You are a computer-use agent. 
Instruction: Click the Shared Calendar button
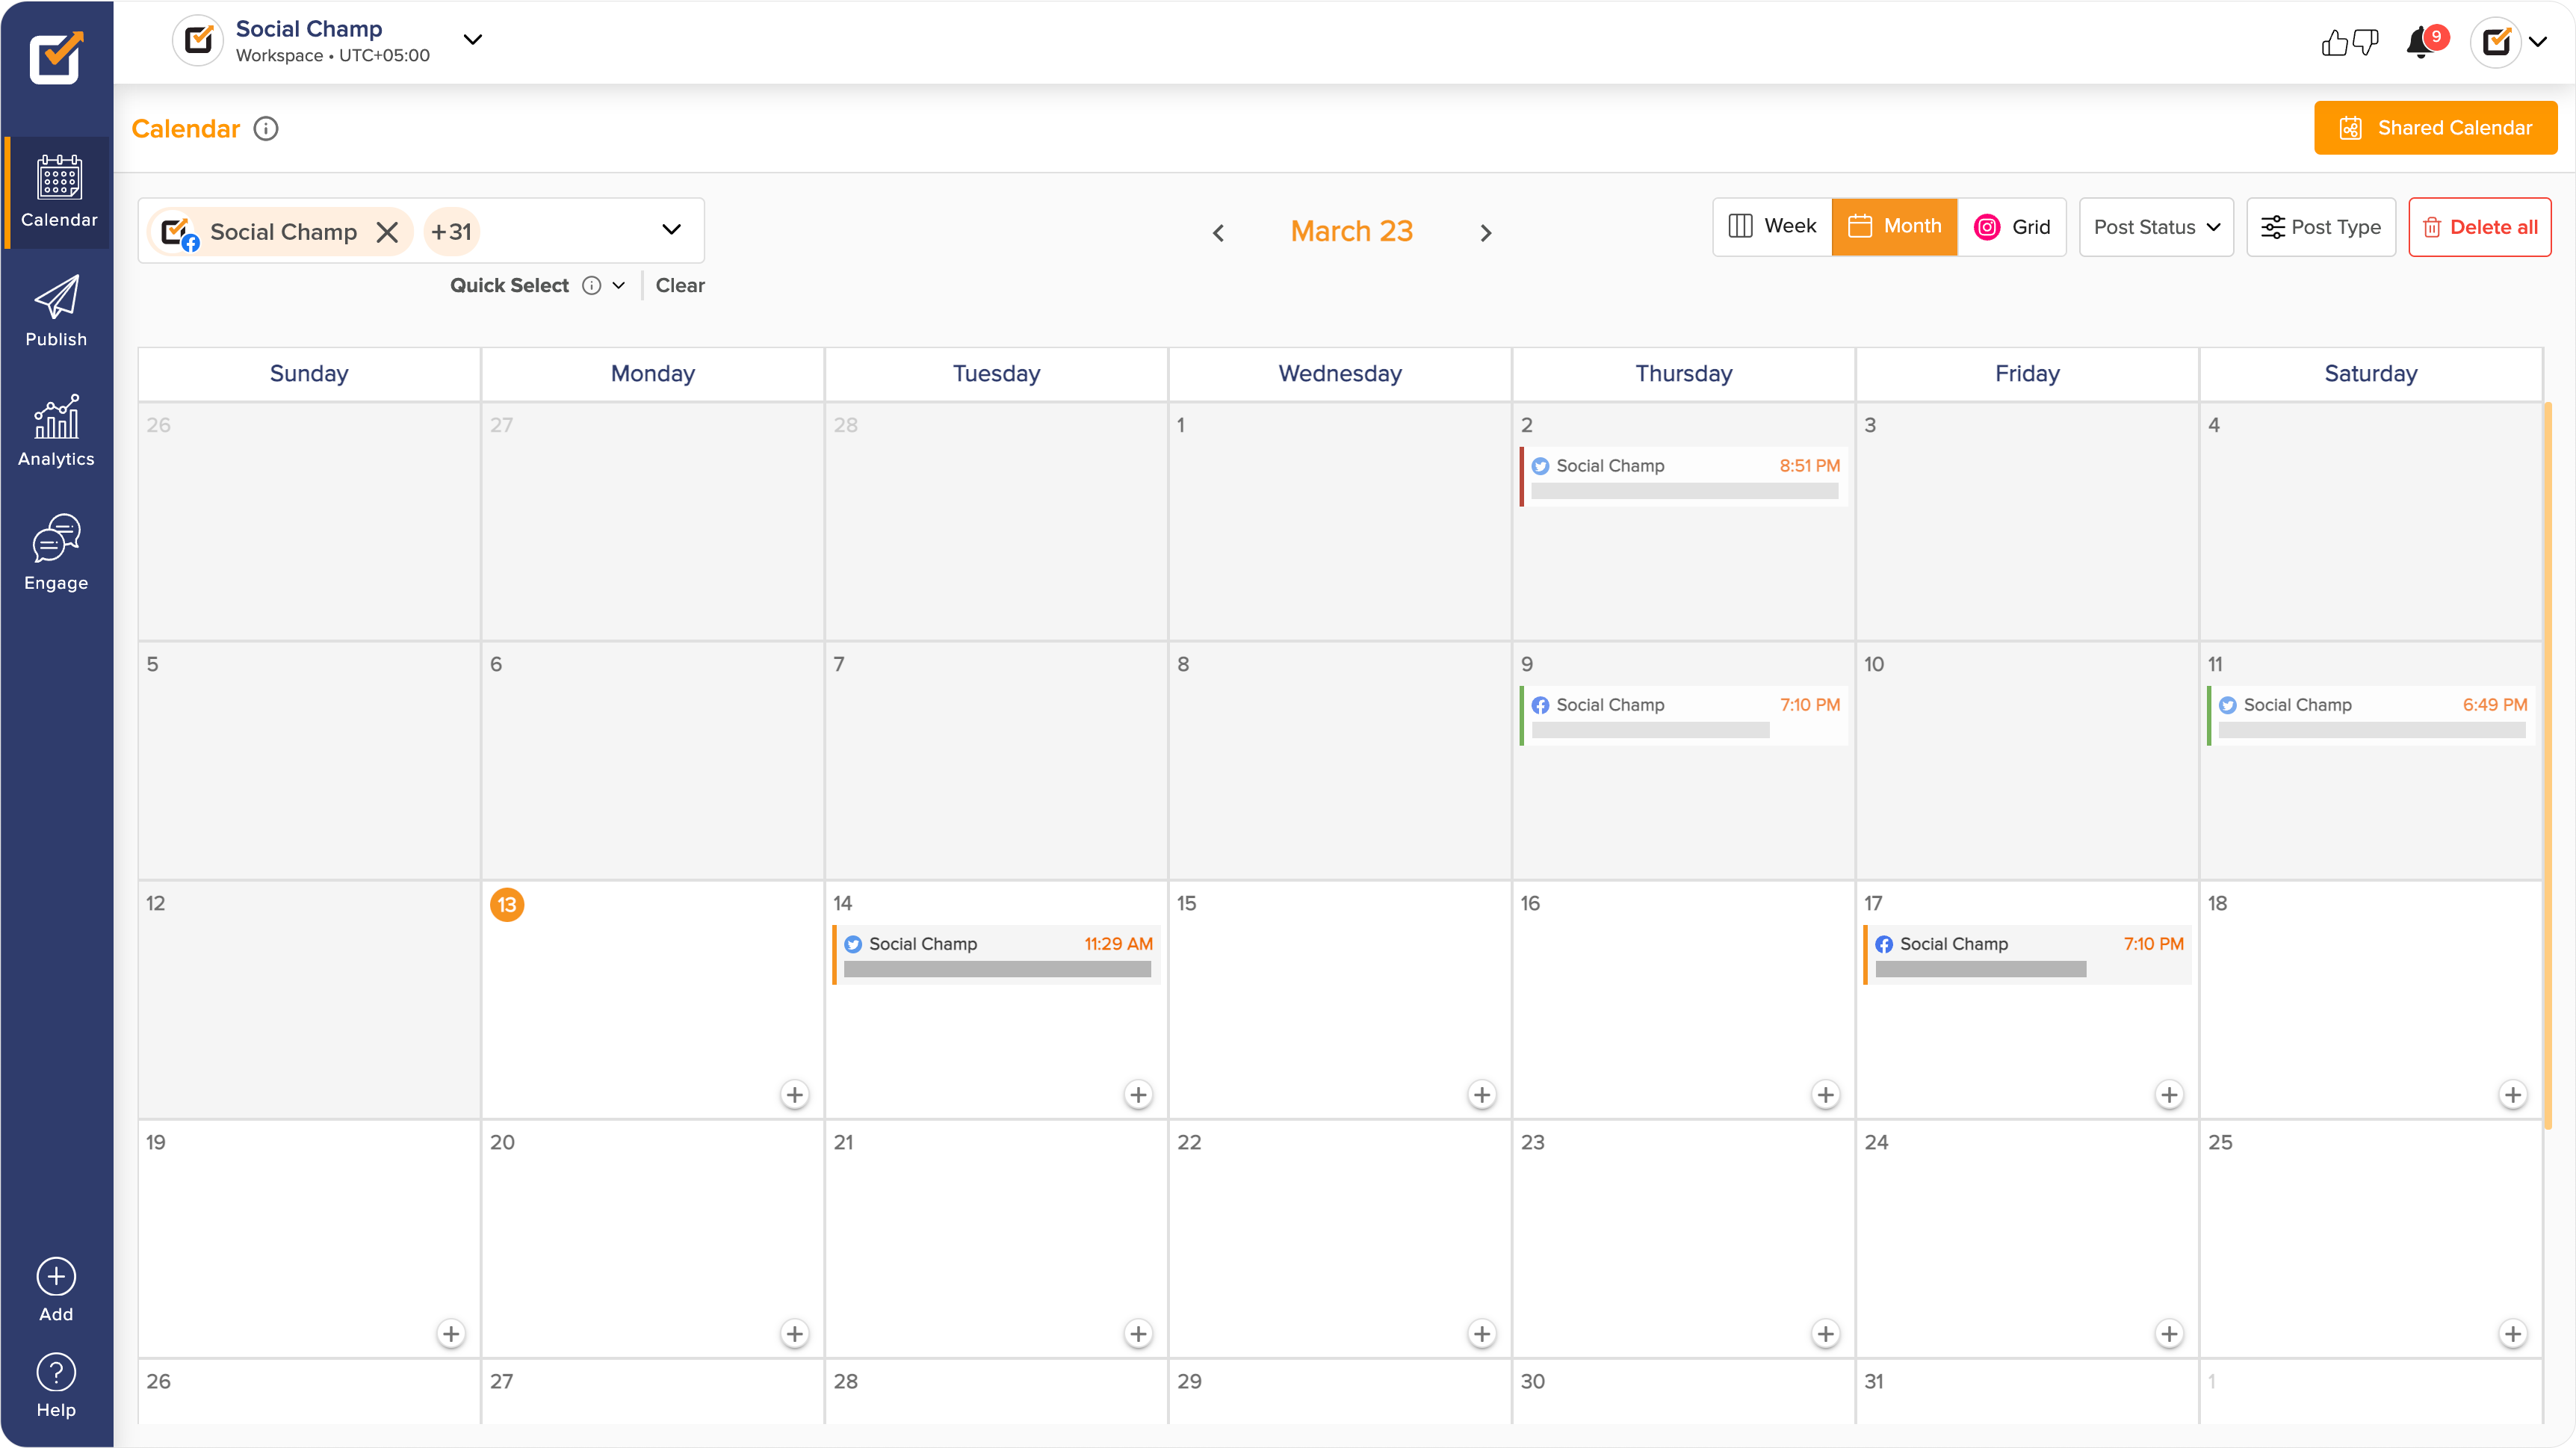tap(2436, 128)
